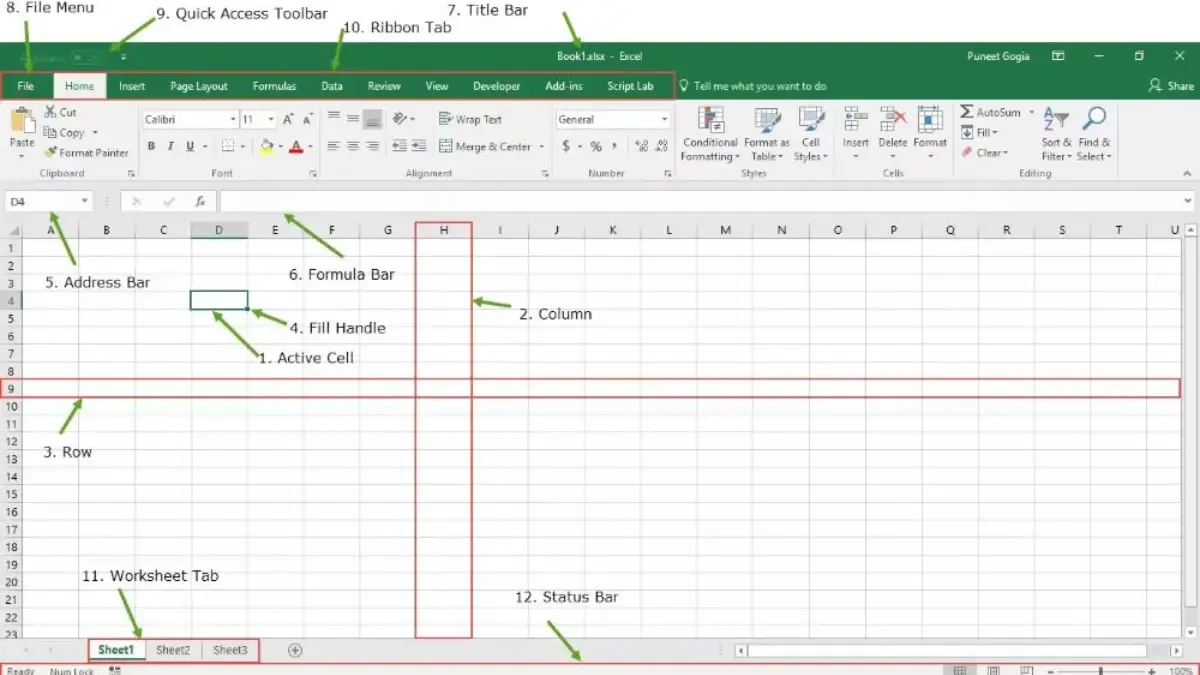Open the Sheet2 worksheet tab
This screenshot has height=675, width=1200.
click(173, 650)
